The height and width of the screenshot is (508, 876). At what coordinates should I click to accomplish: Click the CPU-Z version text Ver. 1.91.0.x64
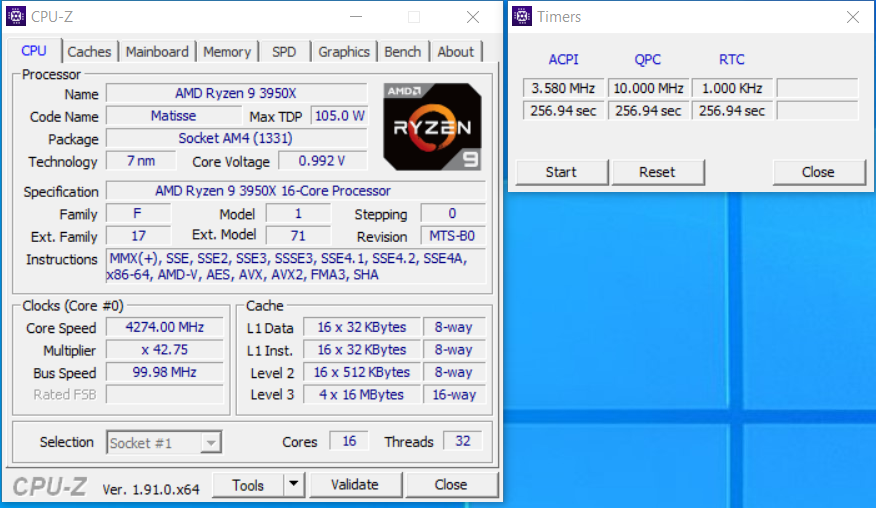tap(151, 490)
